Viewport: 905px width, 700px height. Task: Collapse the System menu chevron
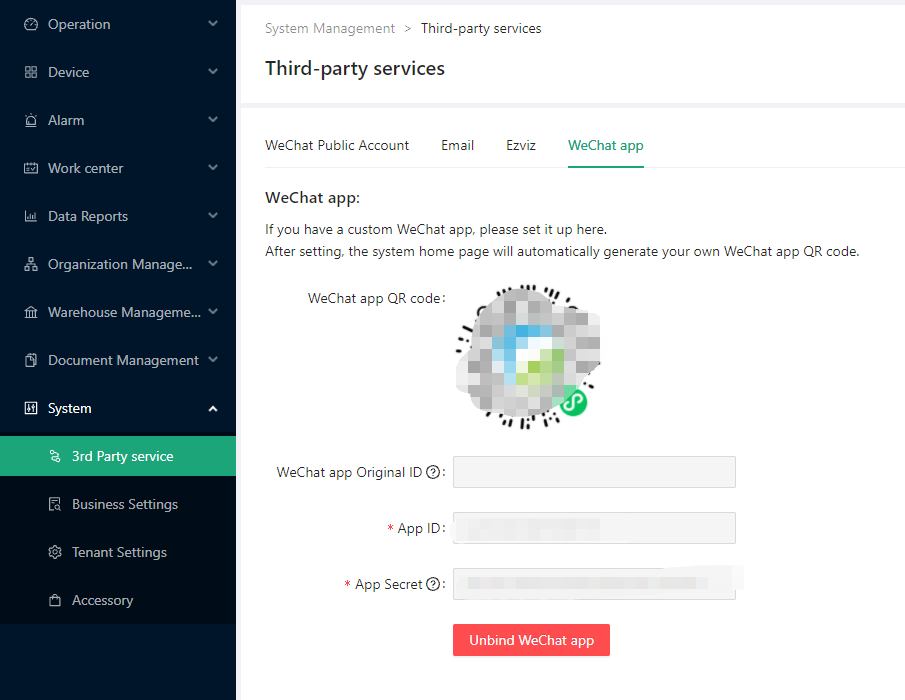(x=213, y=409)
